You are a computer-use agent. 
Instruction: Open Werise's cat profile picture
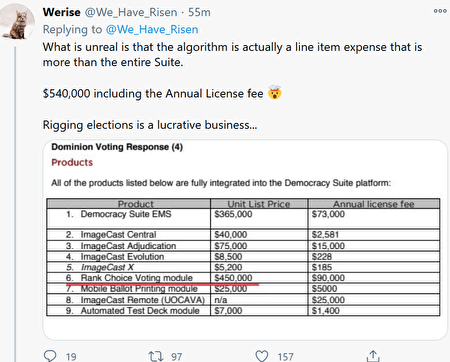(17, 22)
